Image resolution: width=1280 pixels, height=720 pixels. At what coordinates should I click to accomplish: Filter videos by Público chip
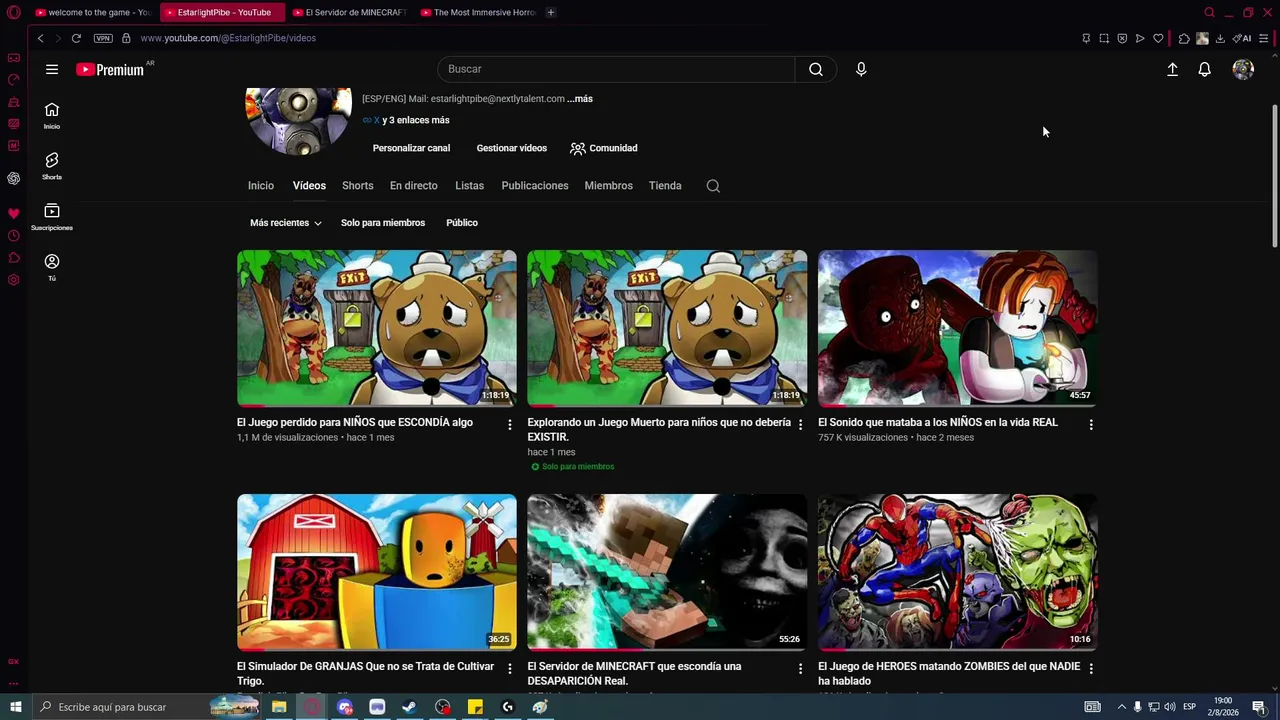(x=462, y=223)
